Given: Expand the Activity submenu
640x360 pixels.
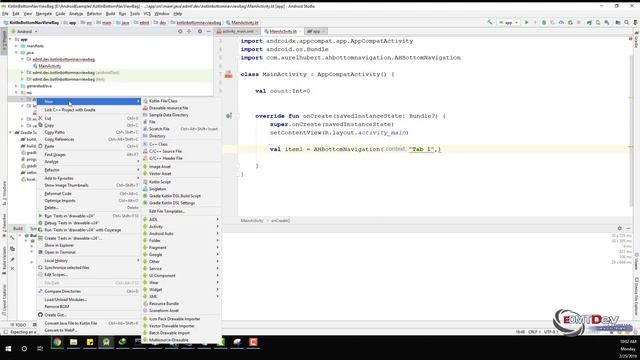Looking at the screenshot, I should click(x=181, y=227).
